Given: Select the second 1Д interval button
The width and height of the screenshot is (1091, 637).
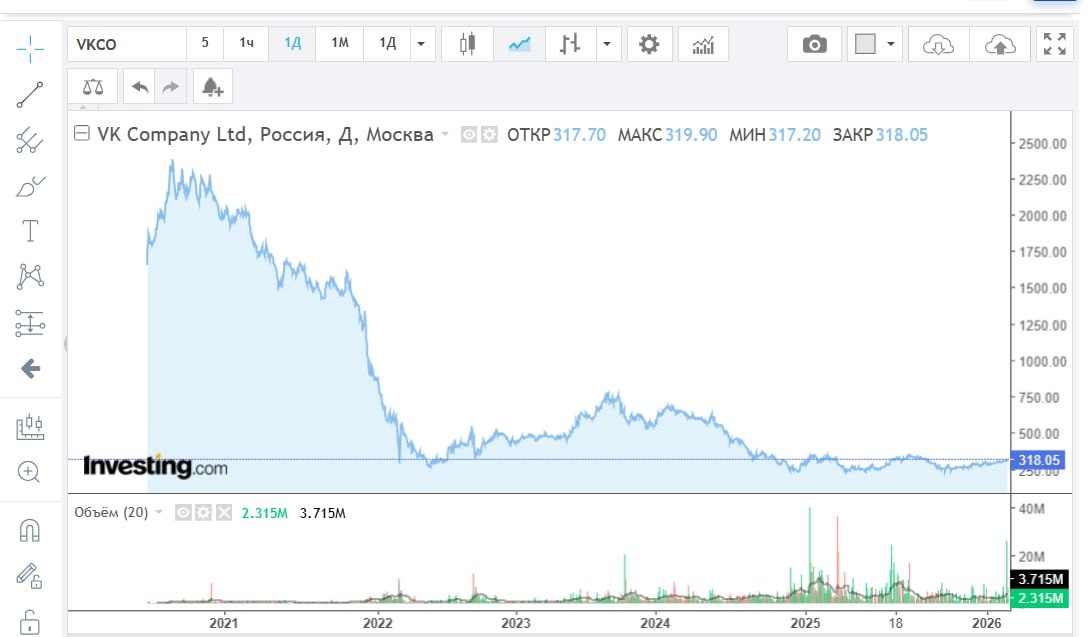Looking at the screenshot, I should coord(387,43).
